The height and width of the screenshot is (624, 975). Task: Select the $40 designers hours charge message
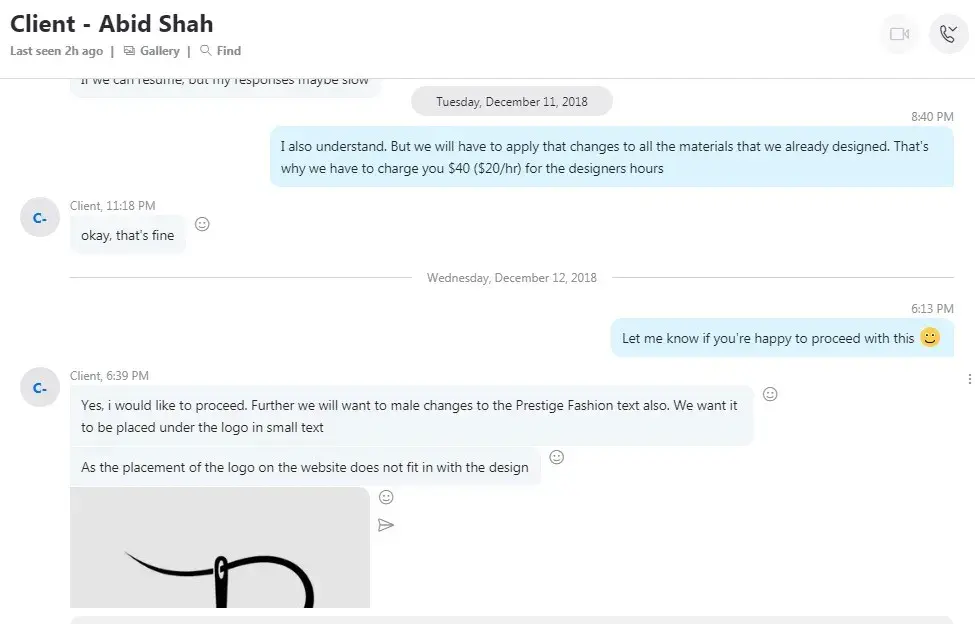point(611,157)
